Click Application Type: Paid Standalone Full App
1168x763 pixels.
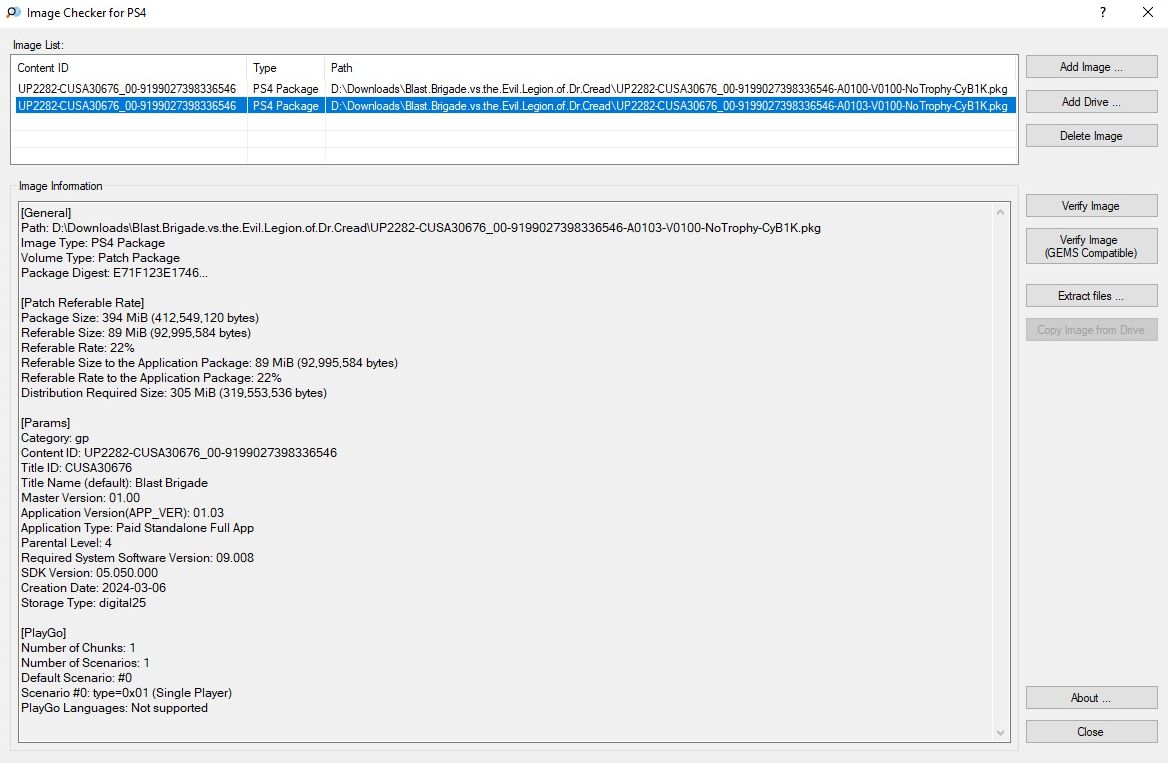pyautogui.click(x=138, y=528)
